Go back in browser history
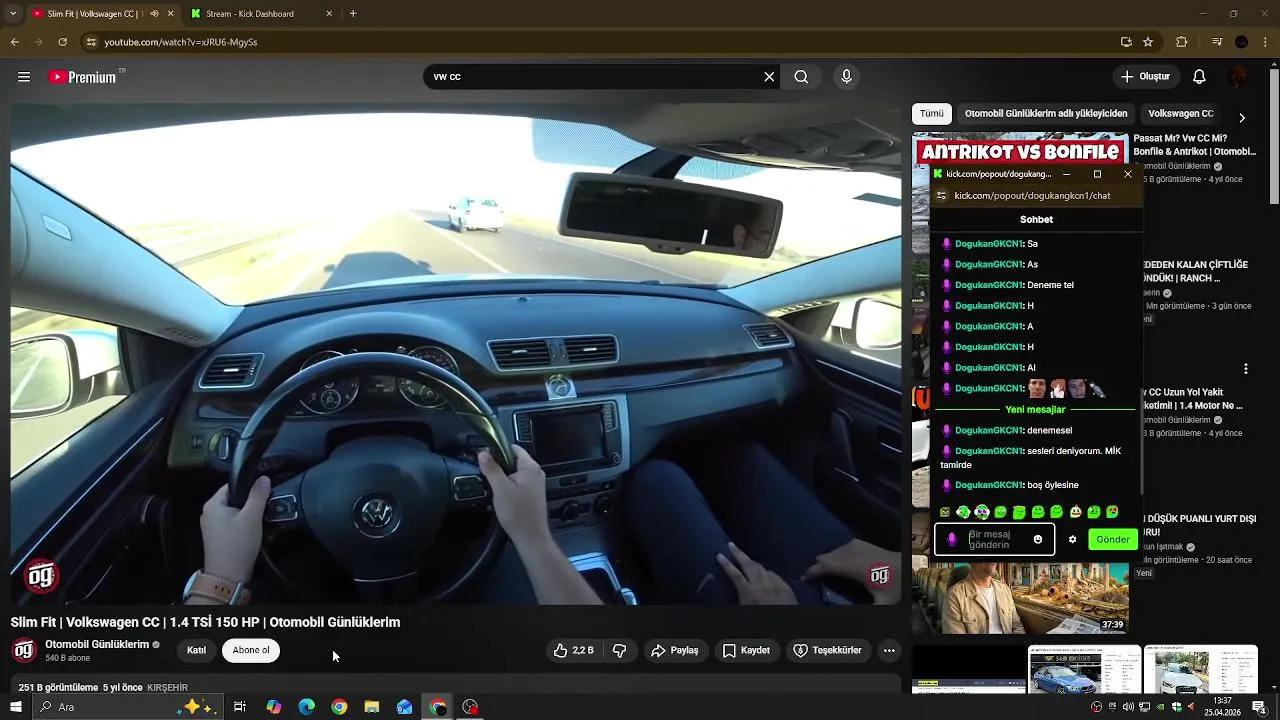Screen dimensions: 1280x720 tap(14, 42)
